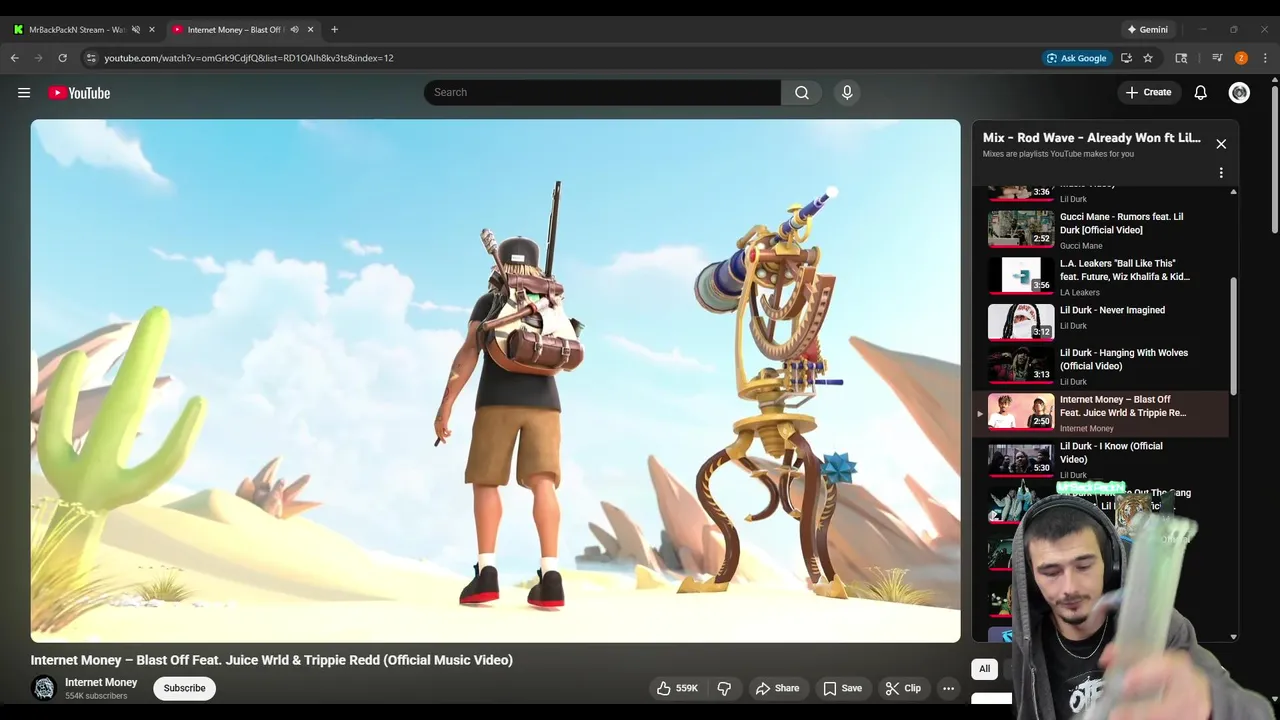The image size is (1280, 720).
Task: Click the page vertical scrollbar
Action: pyautogui.click(x=1274, y=158)
